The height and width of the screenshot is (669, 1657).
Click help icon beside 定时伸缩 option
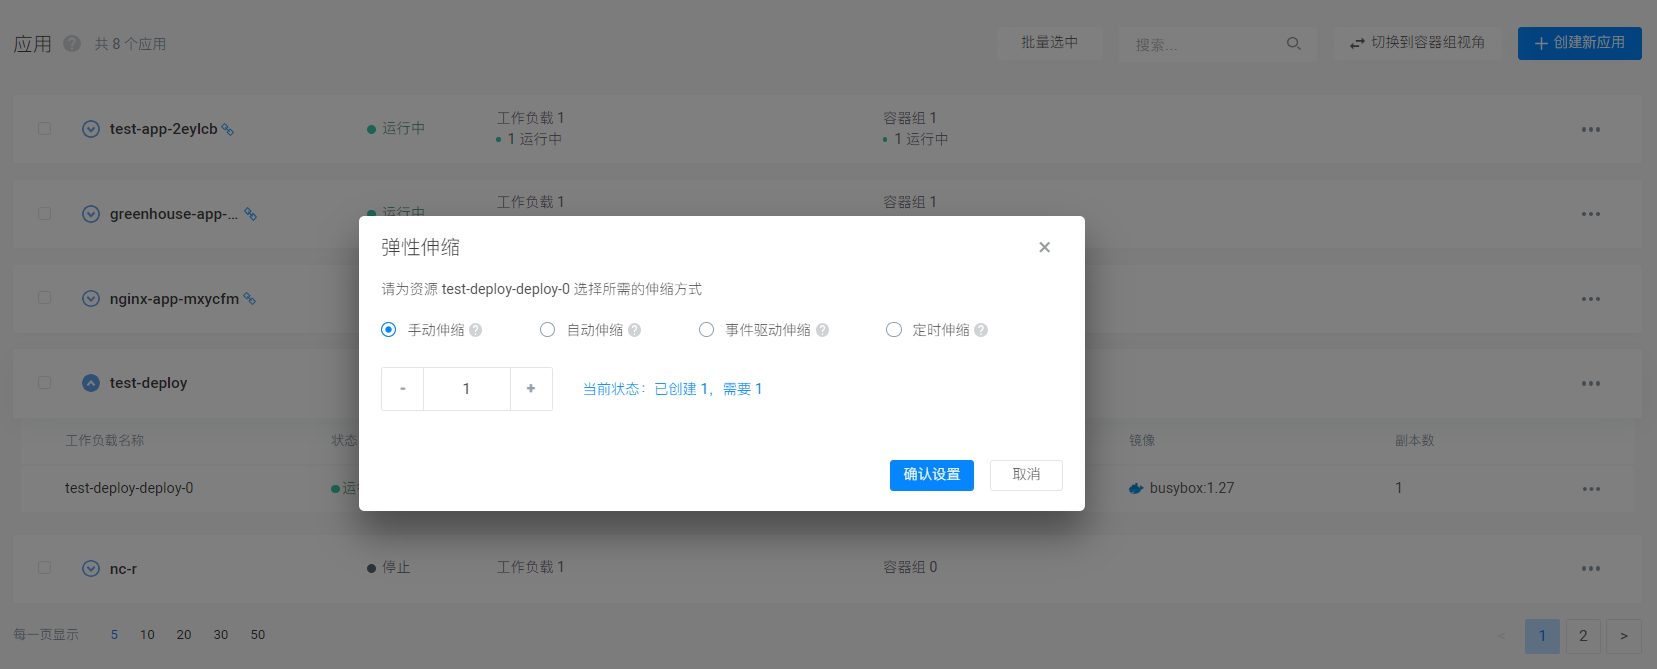click(981, 330)
